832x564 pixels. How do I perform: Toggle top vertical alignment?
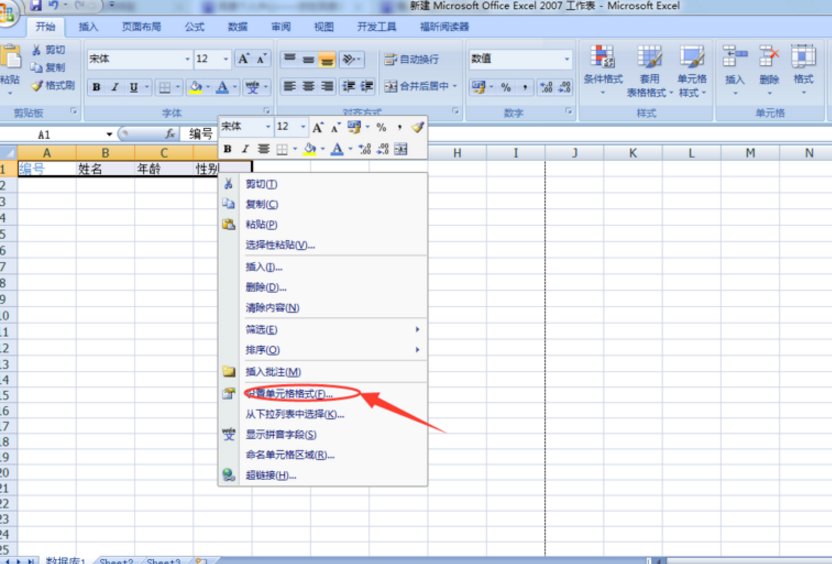[x=290, y=58]
